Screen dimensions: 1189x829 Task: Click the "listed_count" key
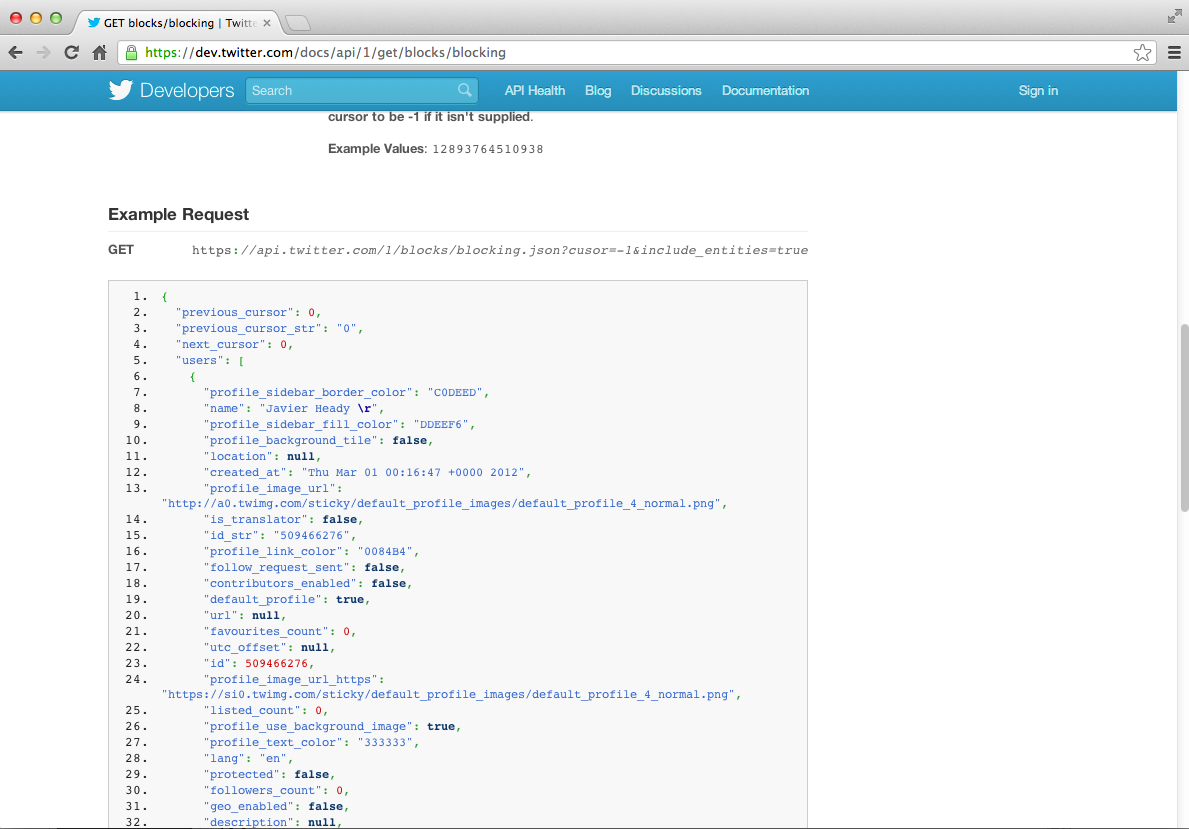252,710
